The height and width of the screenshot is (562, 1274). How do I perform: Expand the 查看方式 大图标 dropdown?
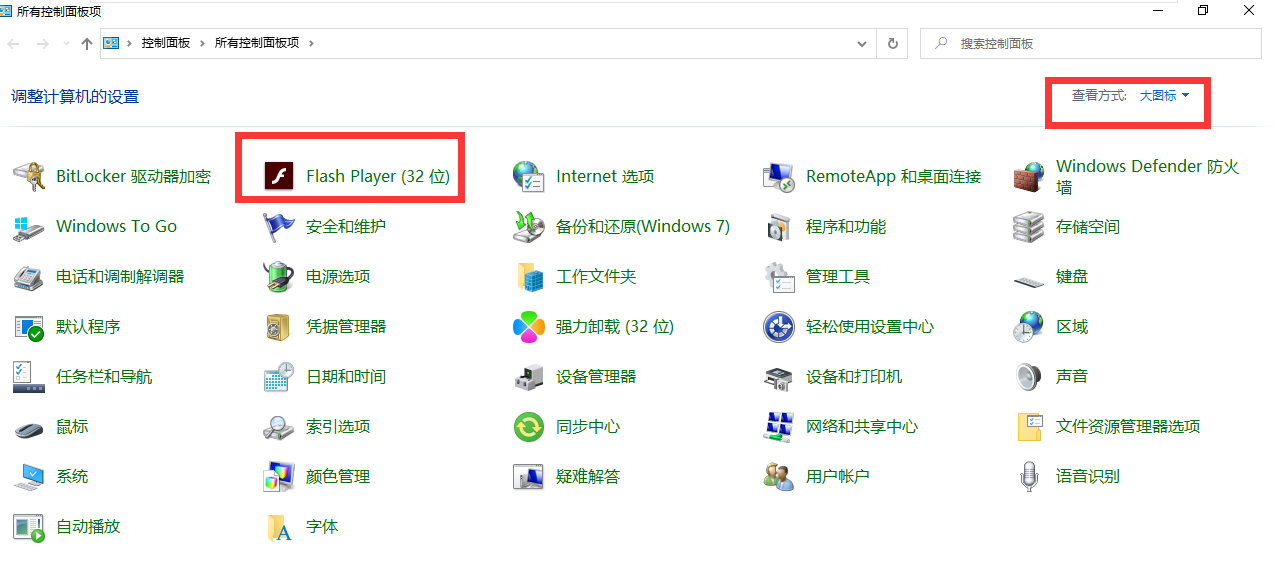1165,96
